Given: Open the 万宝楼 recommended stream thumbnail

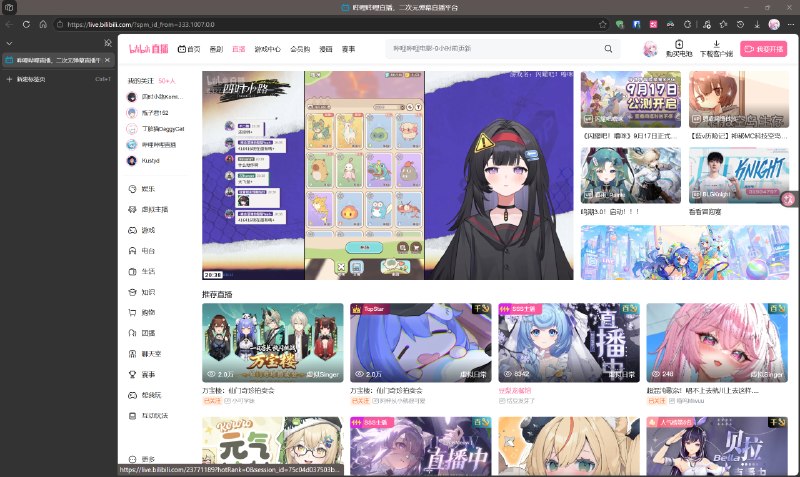Looking at the screenshot, I should 272,343.
